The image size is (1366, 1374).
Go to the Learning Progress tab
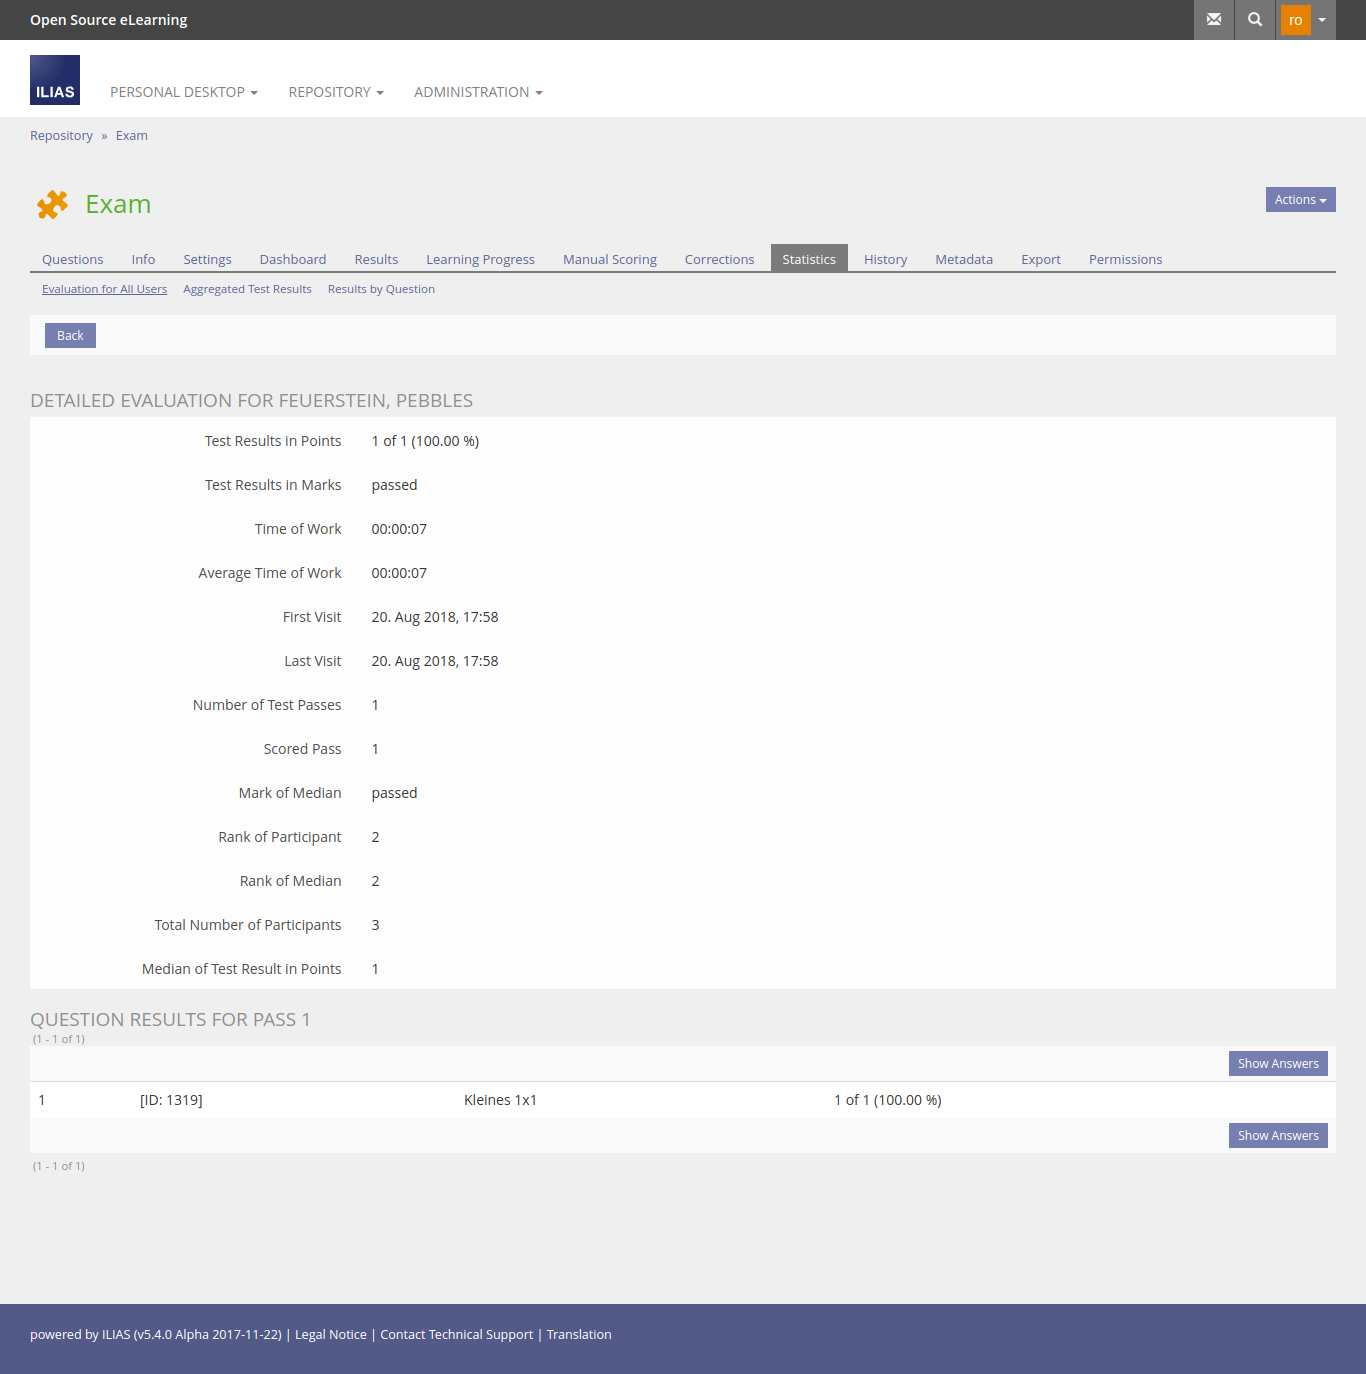[480, 259]
